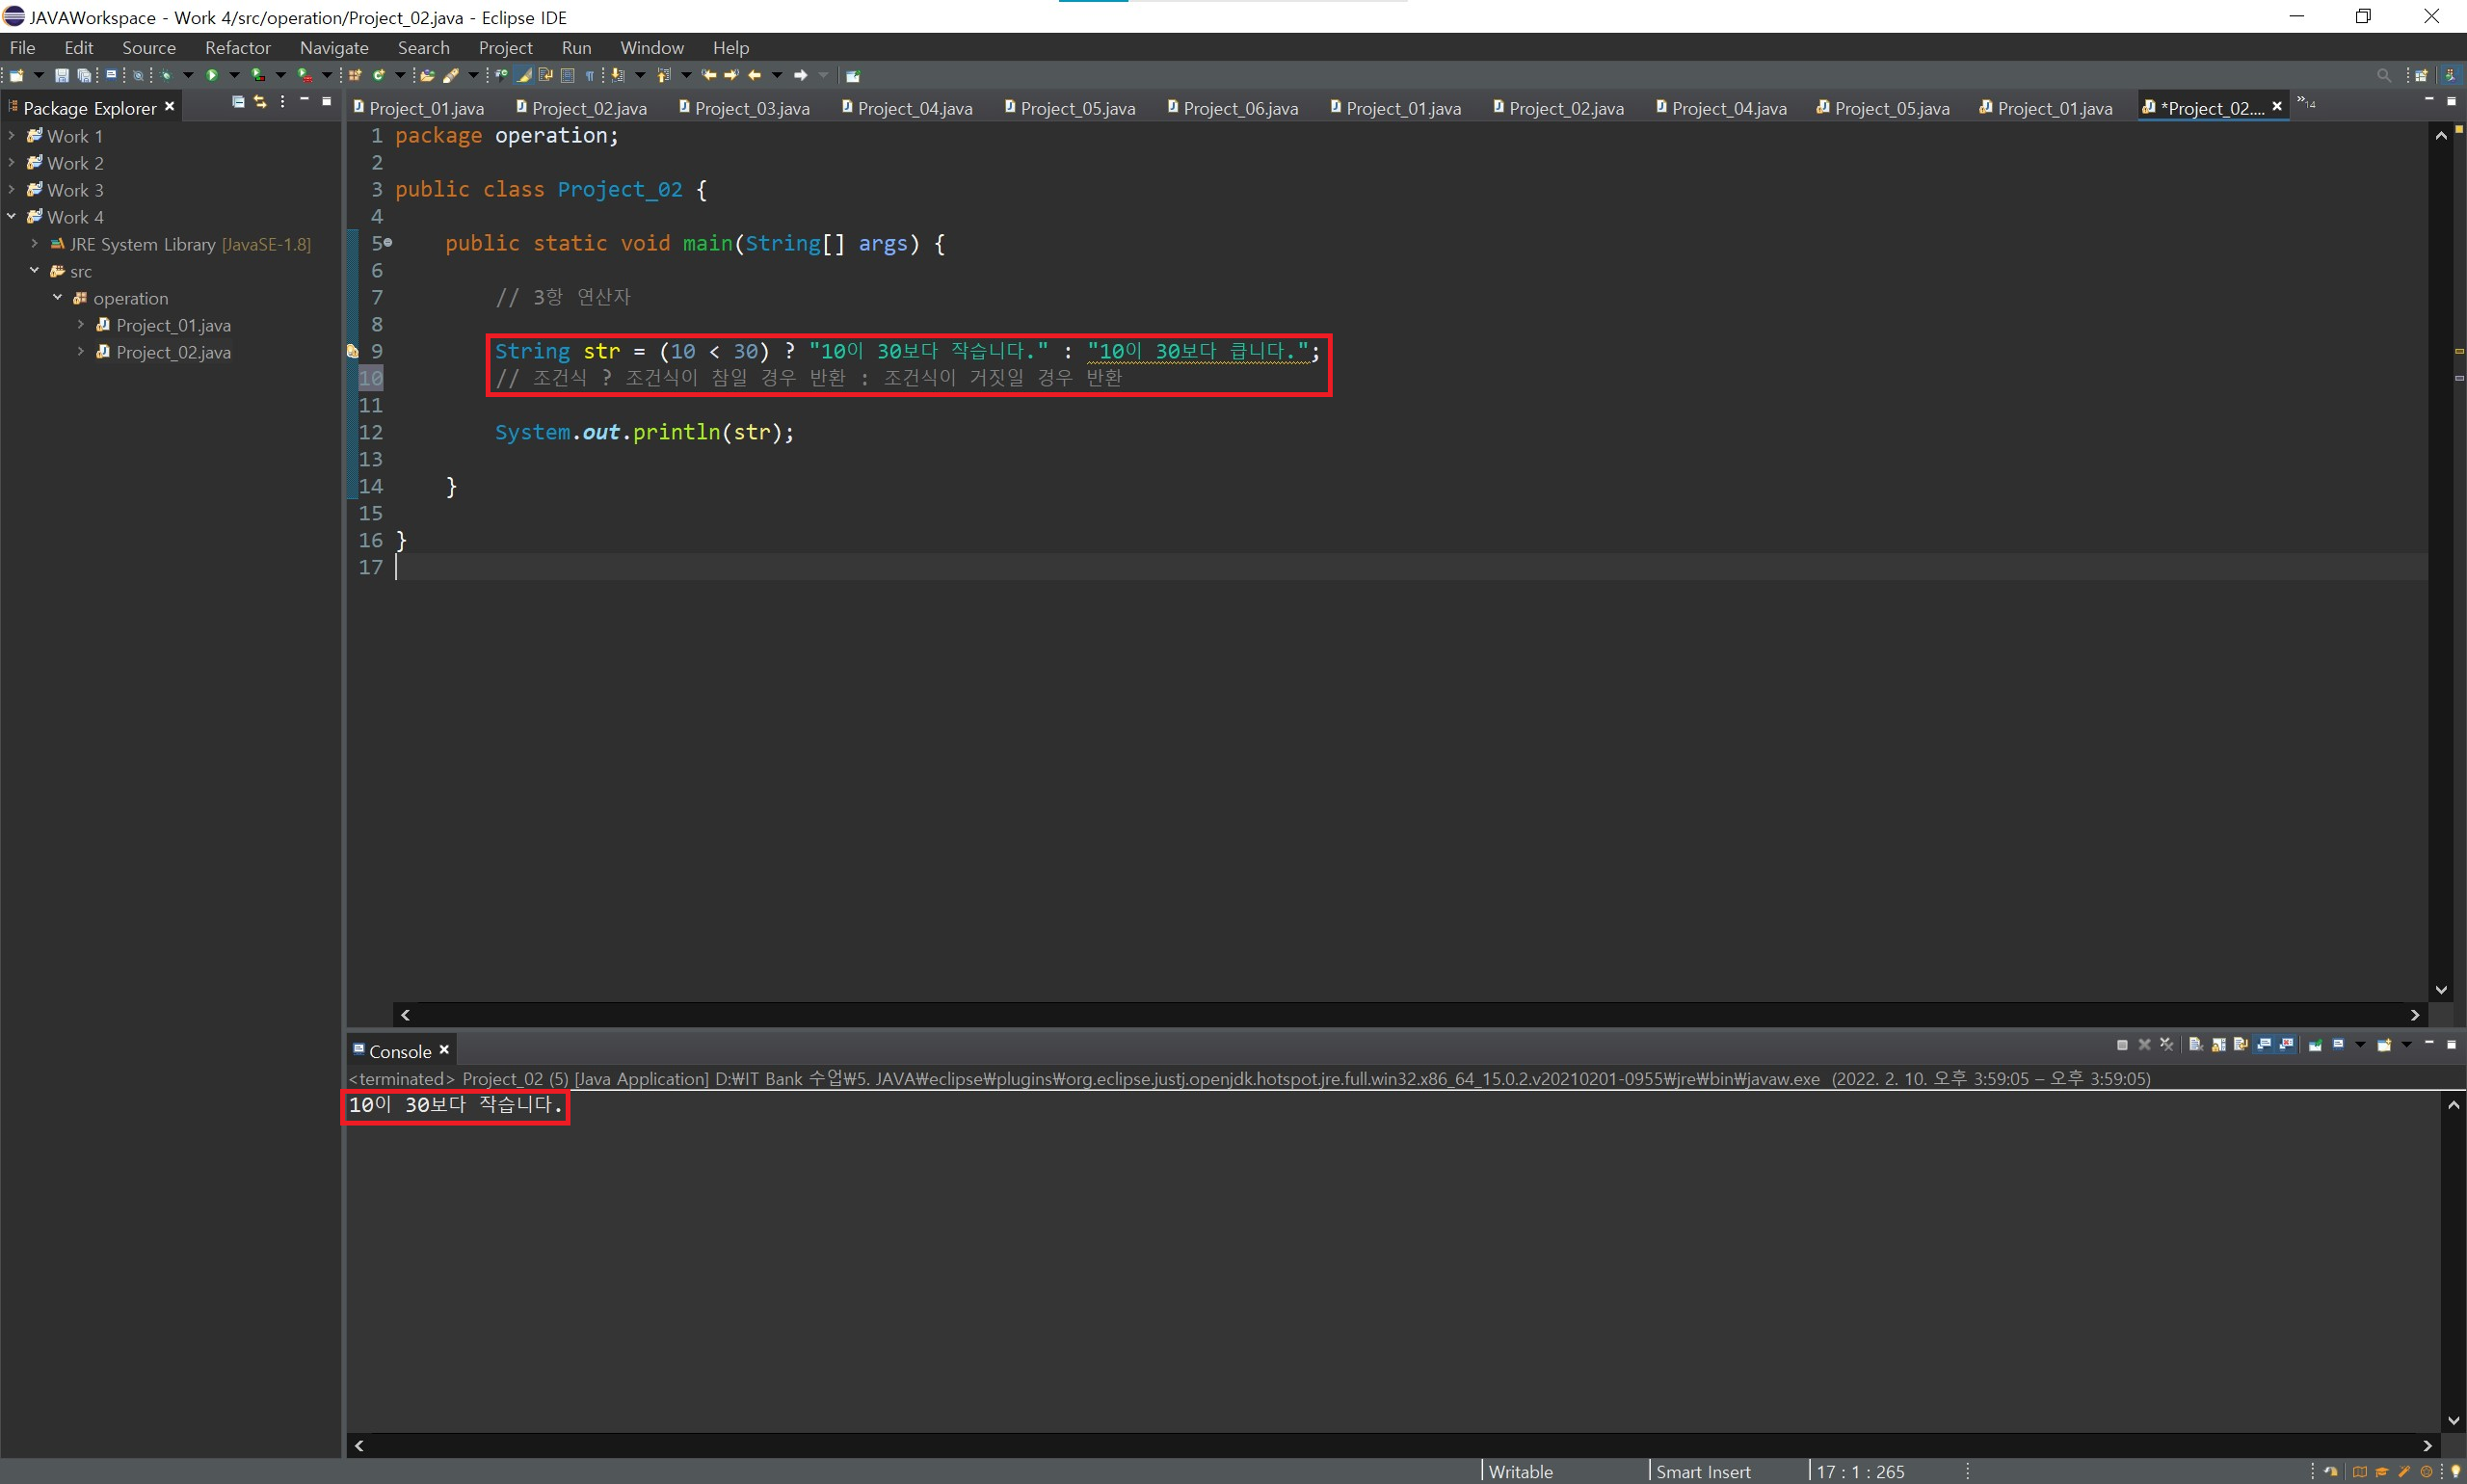
Task: Click the New Java Class icon
Action: pyautogui.click(x=379, y=75)
